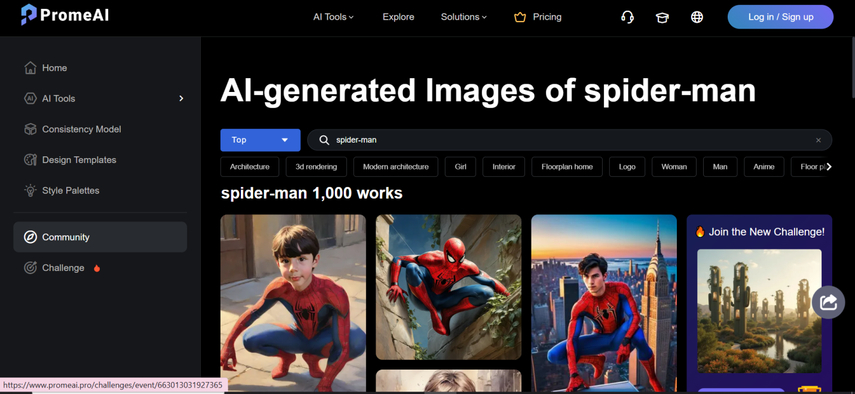Open the Spider-Man crouching on wall image
This screenshot has height=394, width=855.
448,287
